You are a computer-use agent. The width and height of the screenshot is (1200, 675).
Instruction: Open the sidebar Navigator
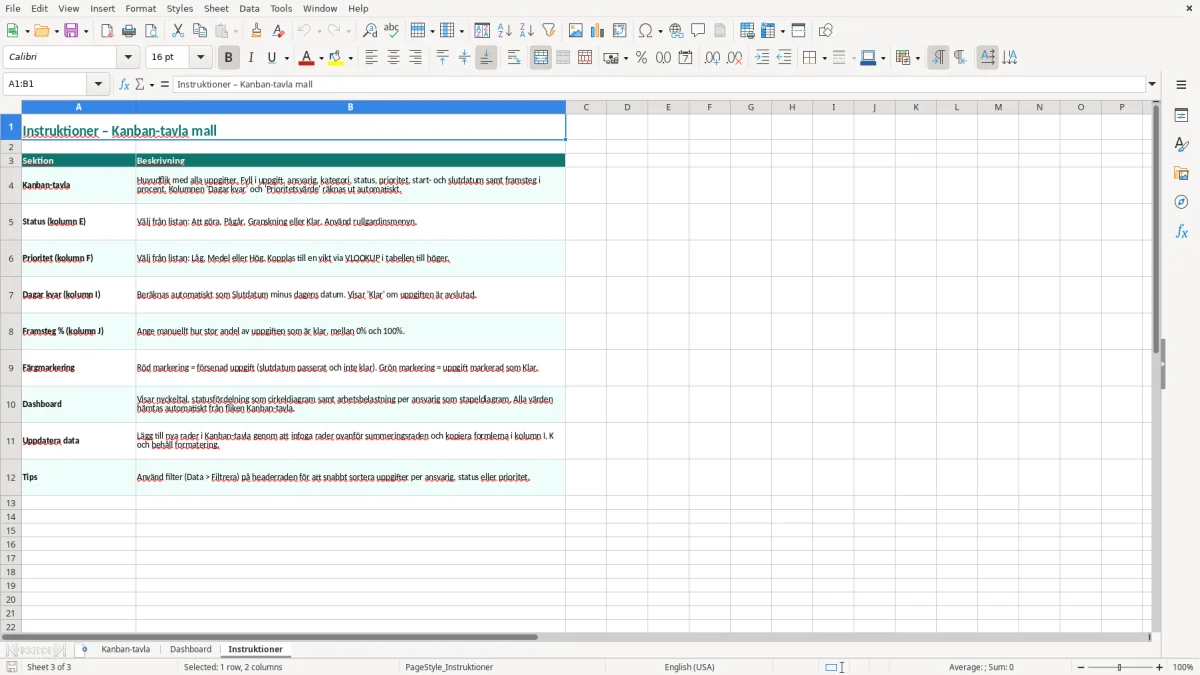[1181, 202]
